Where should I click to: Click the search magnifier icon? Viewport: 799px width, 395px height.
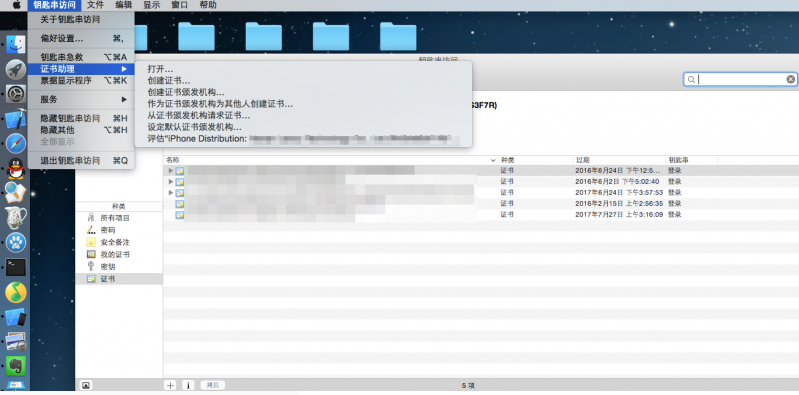click(691, 80)
